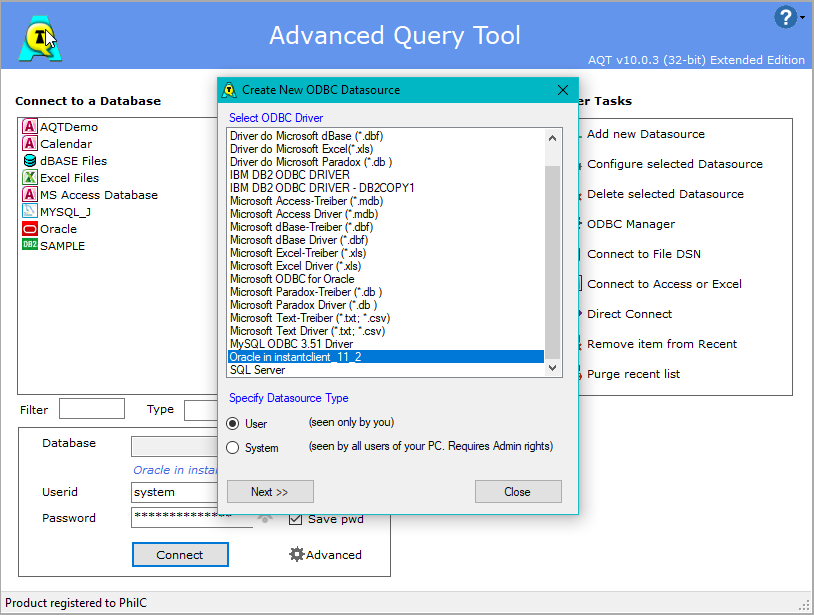Click the driver list scroll-down arrow
The width and height of the screenshot is (814, 615).
552,368
